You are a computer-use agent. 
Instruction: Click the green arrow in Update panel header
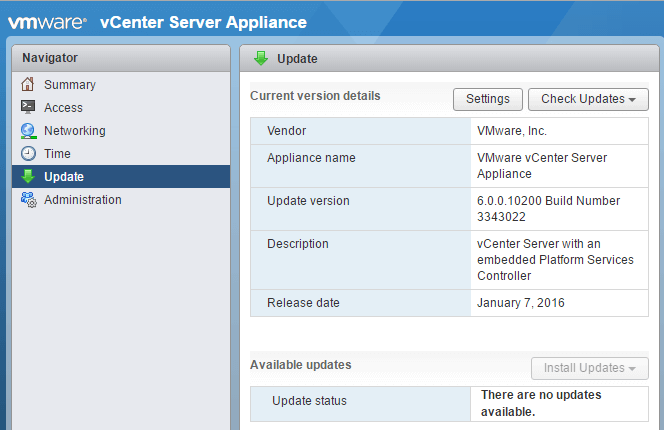click(260, 59)
